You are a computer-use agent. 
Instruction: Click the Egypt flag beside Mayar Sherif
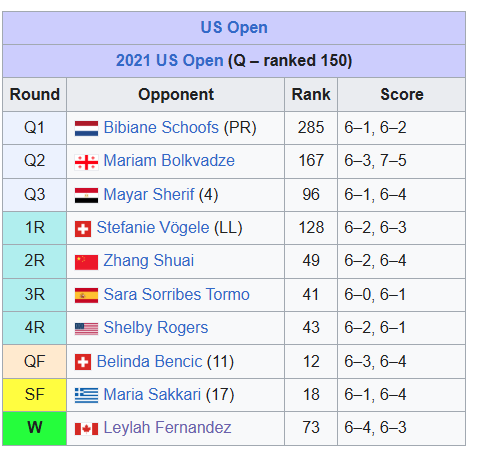click(x=86, y=196)
